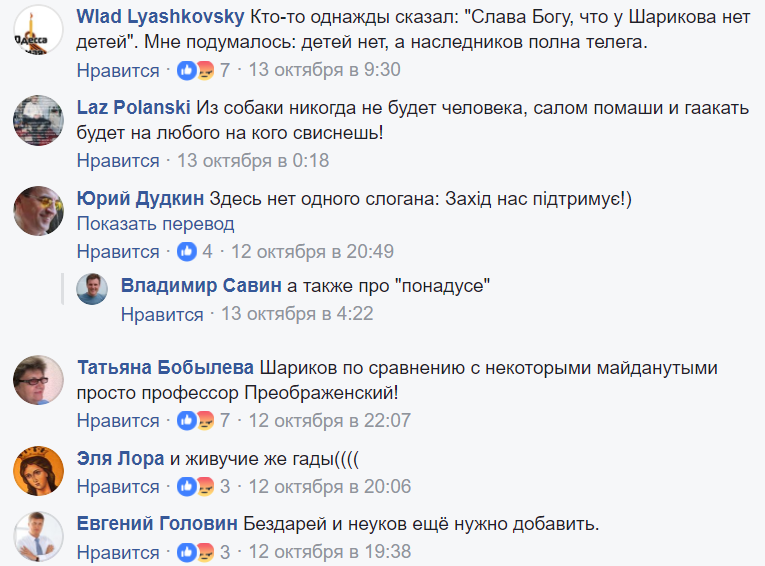Like Эля Лора's comment via Нравится
The height and width of the screenshot is (566, 765).
click(118, 487)
